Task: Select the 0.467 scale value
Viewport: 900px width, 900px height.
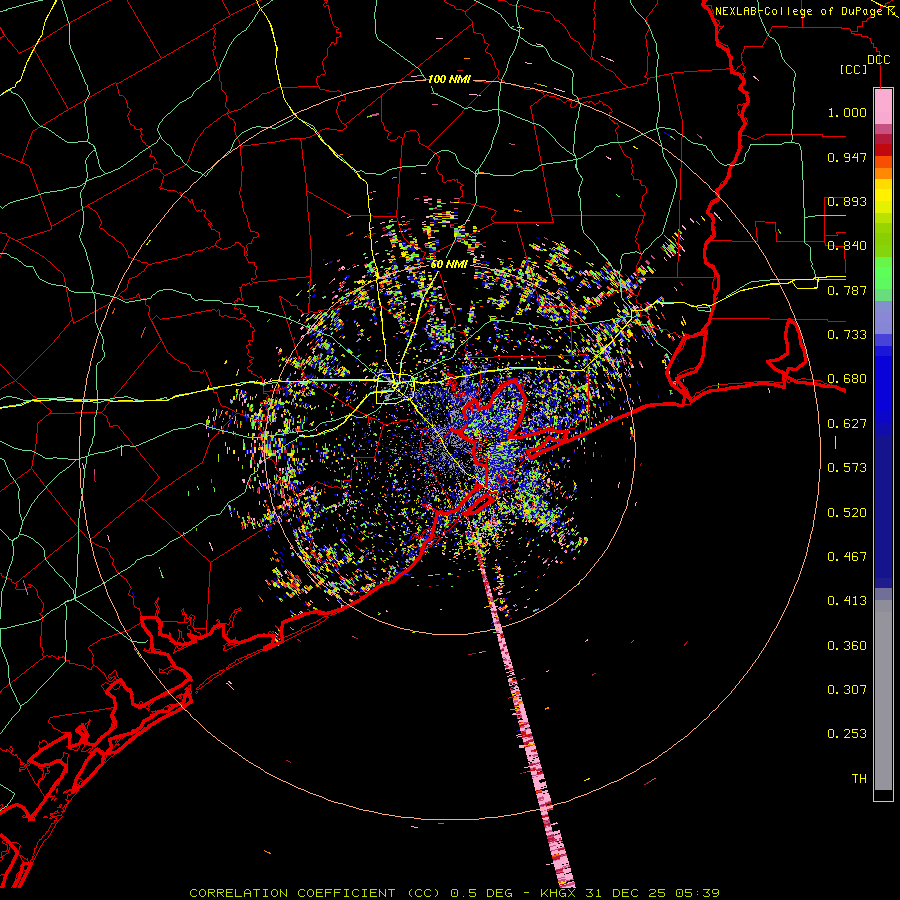Action: click(847, 557)
